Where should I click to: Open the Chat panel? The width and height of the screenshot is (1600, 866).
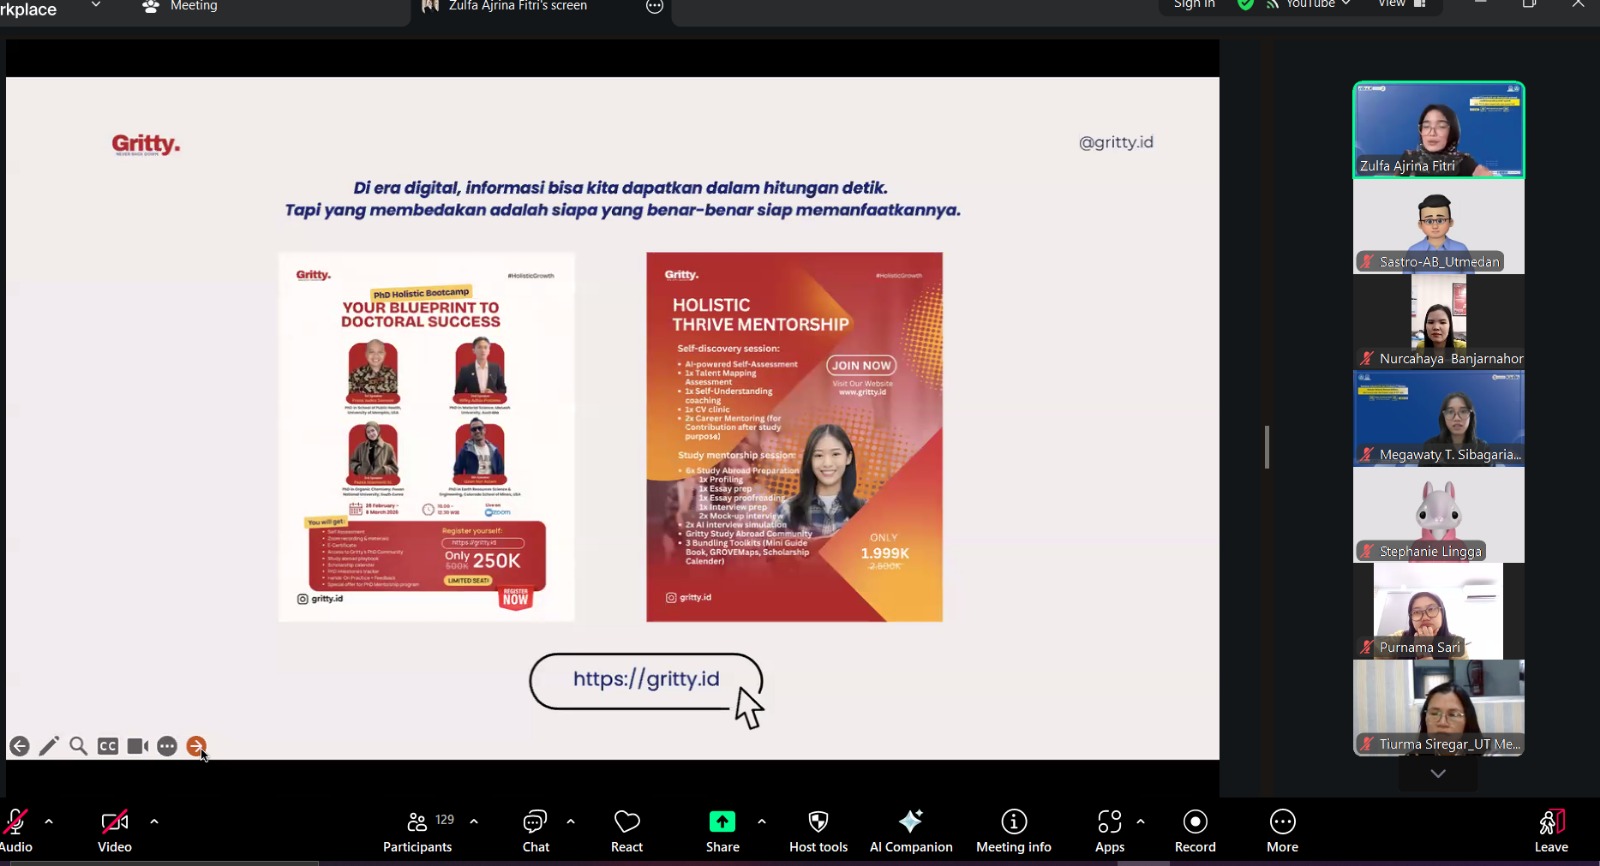tap(536, 830)
